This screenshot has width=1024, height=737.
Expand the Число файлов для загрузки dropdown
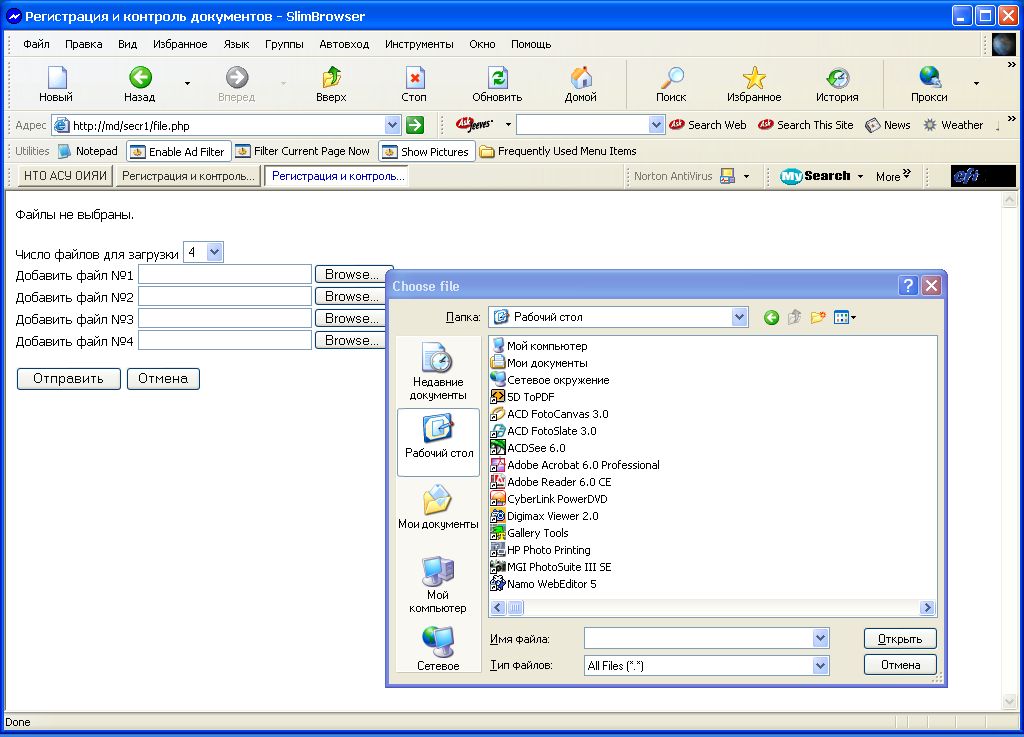[214, 252]
